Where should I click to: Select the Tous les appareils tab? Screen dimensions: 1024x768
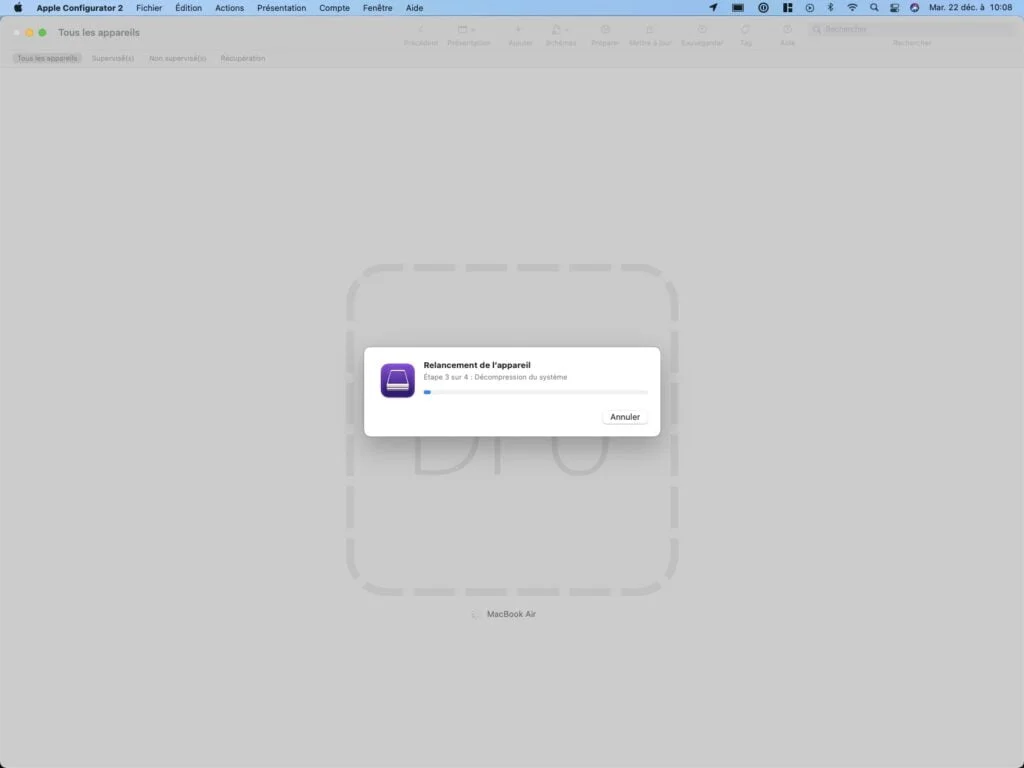(47, 58)
